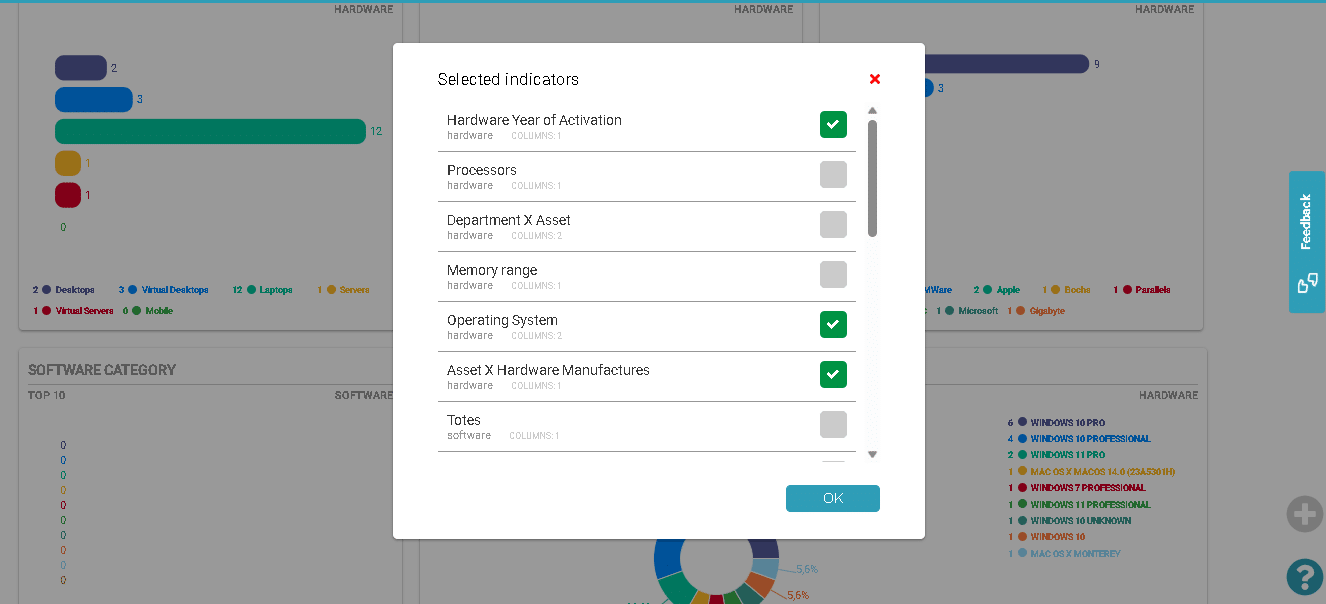1326x604 pixels.
Task: Open the help question mark icon
Action: pyautogui.click(x=1305, y=577)
